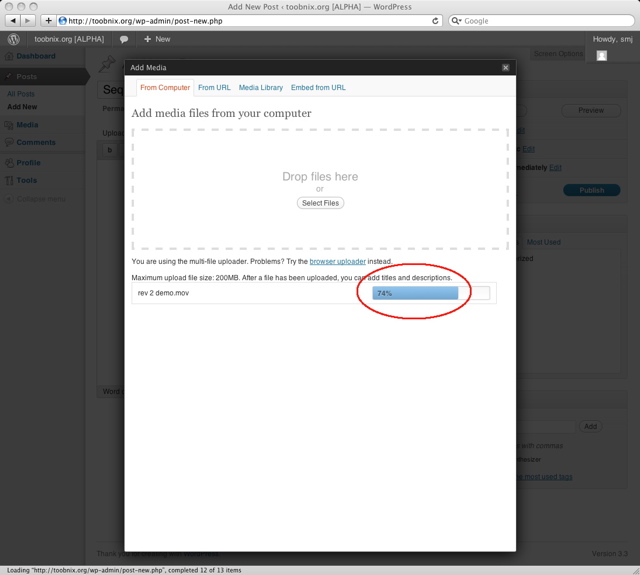Click the Edit link next to immediately
The height and width of the screenshot is (575, 640).
pos(556,168)
